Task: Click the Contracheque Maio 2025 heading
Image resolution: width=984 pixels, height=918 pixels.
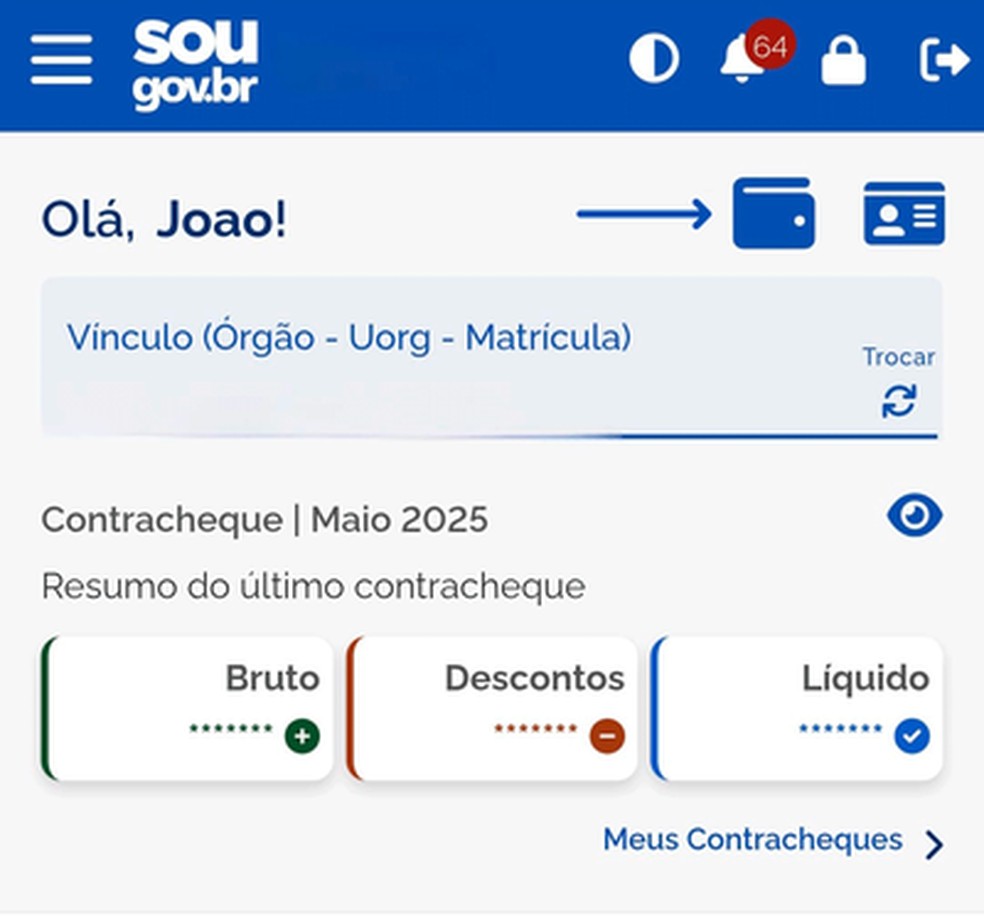Action: [x=264, y=519]
